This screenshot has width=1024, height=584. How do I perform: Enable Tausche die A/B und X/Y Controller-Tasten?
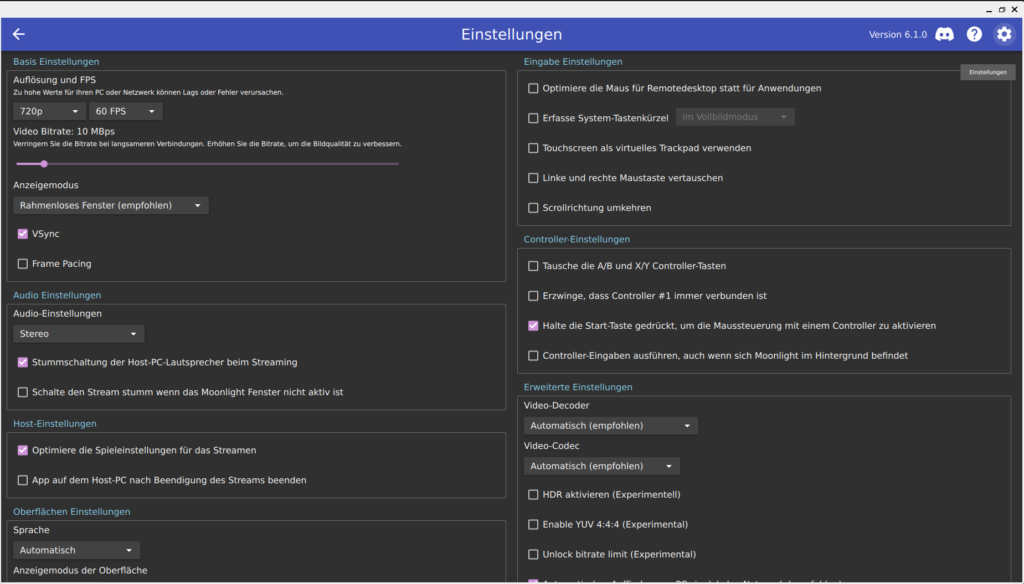534,266
